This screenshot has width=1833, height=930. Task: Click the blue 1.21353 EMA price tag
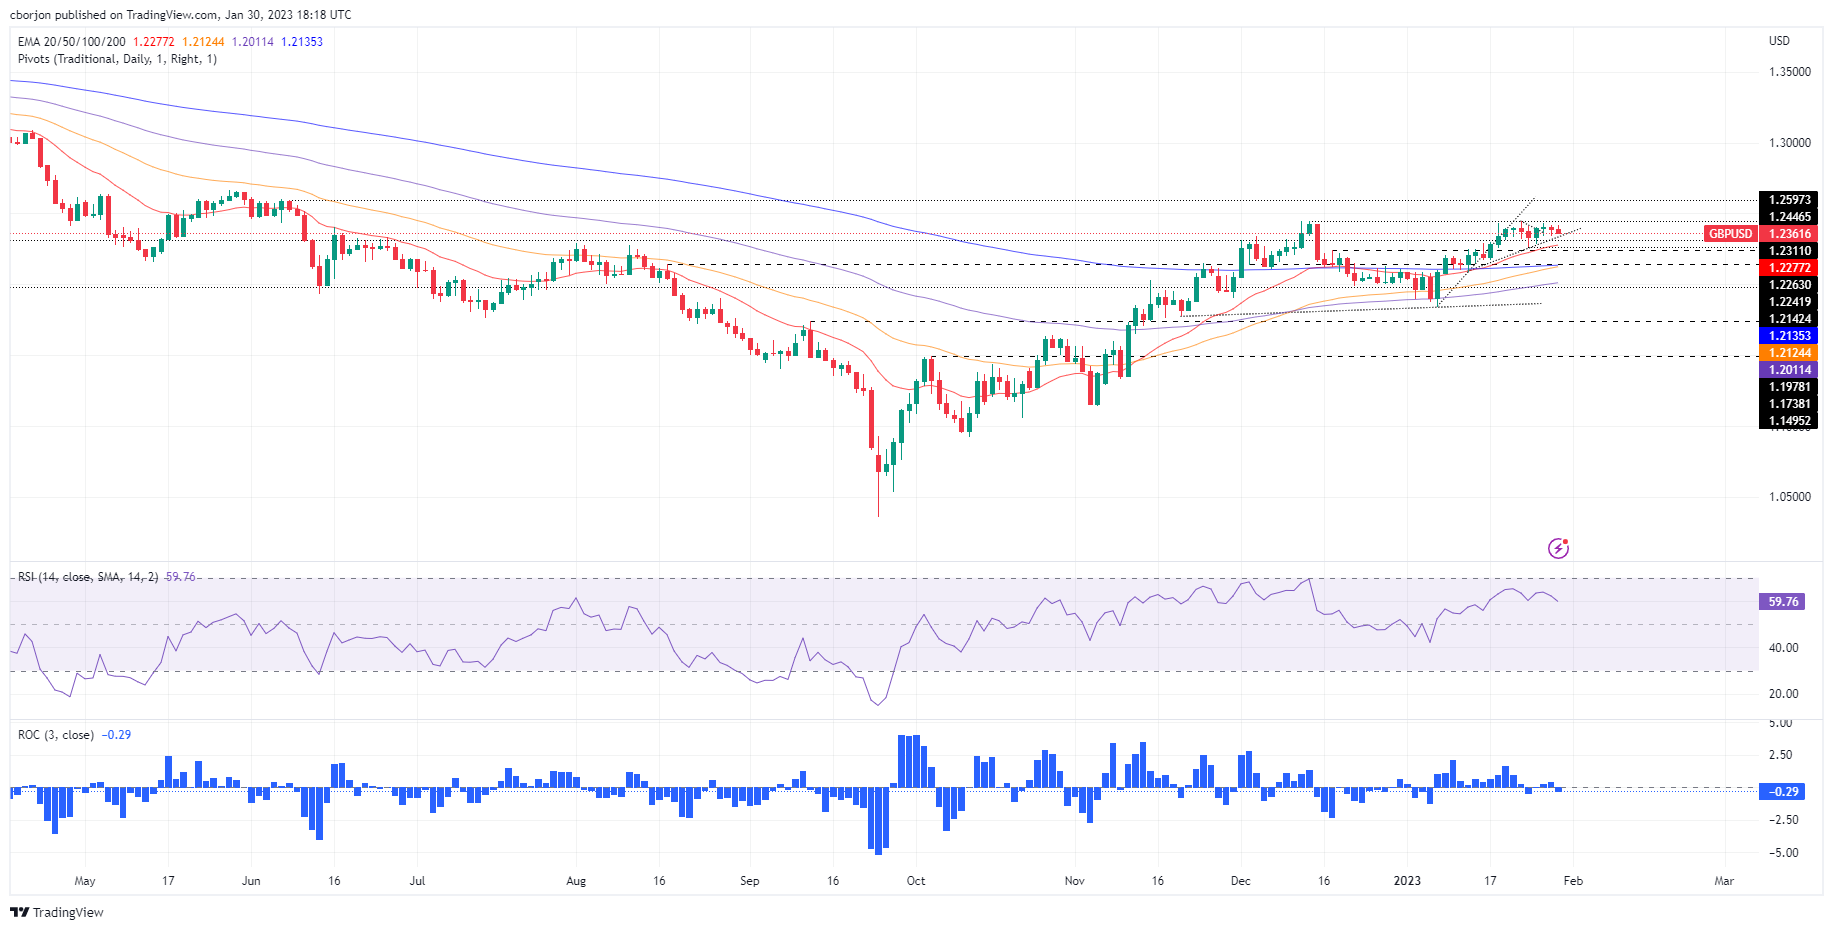tap(1789, 336)
